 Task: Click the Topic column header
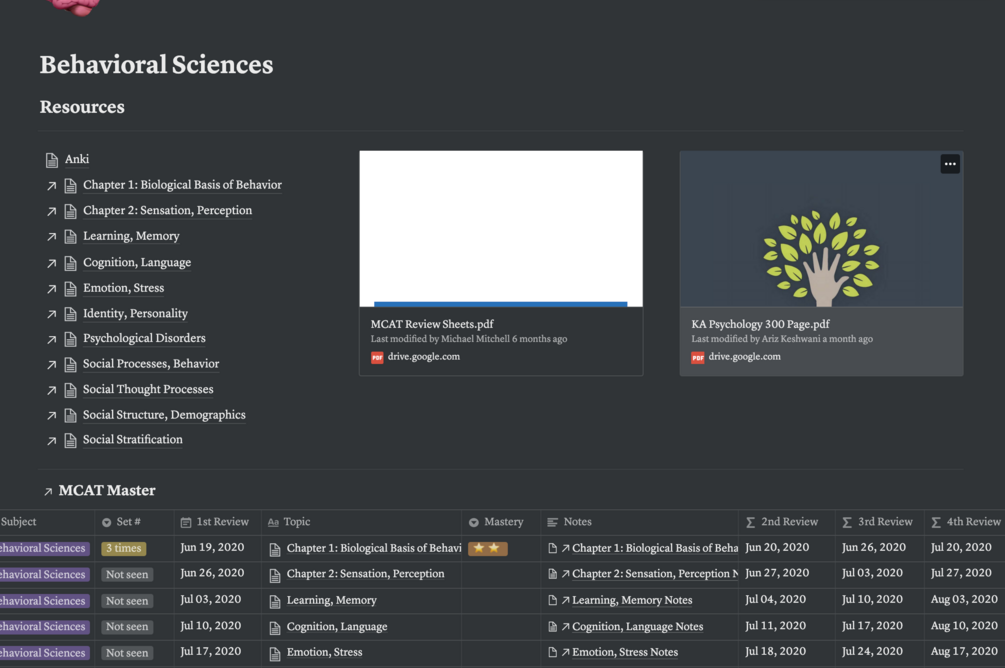(x=361, y=522)
